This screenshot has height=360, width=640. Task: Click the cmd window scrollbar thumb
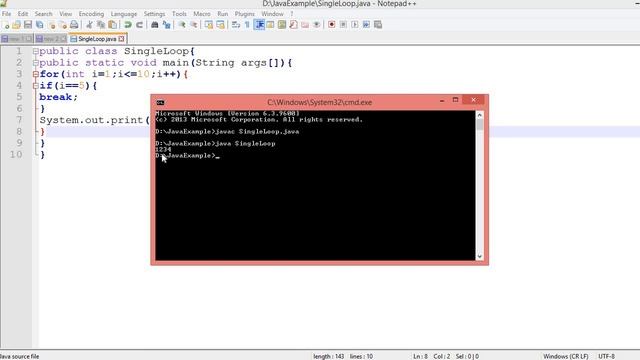[x=480, y=124]
